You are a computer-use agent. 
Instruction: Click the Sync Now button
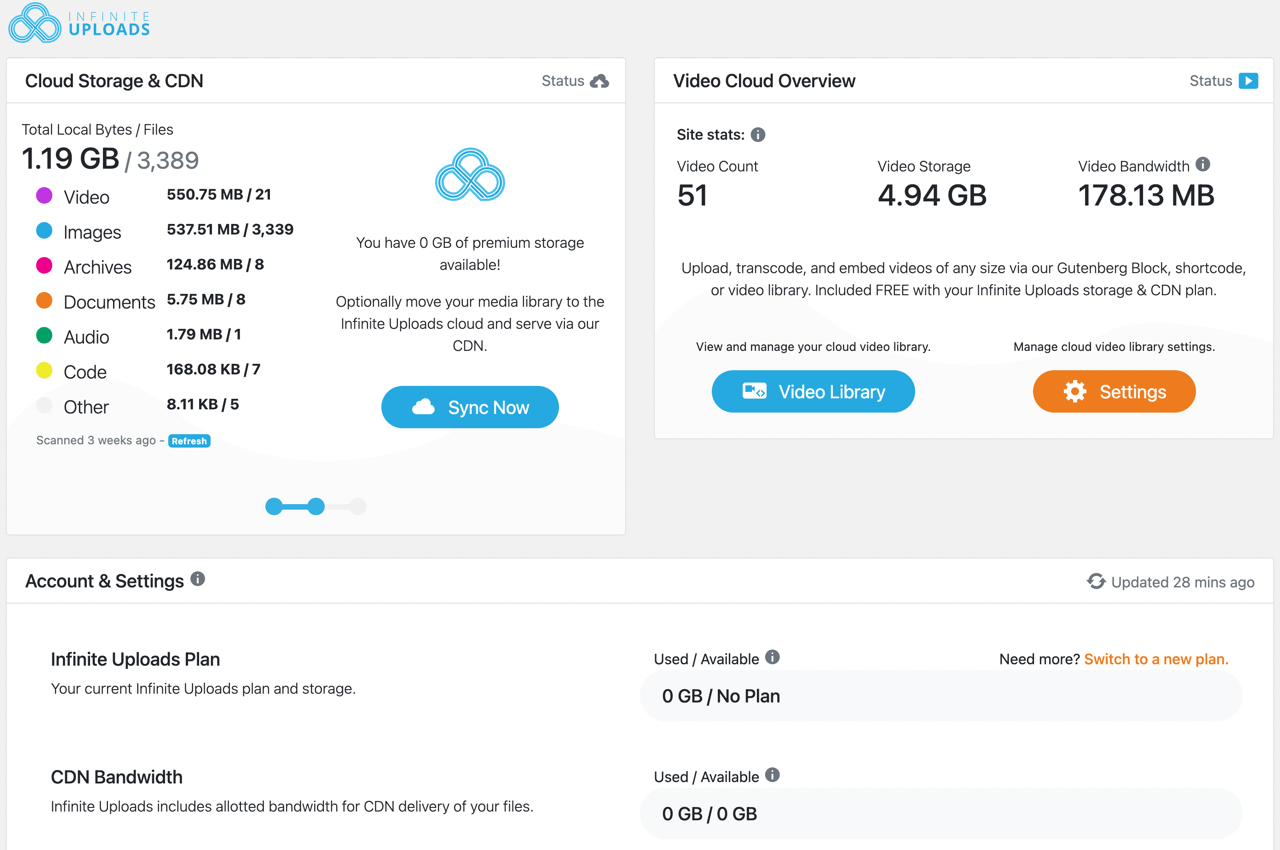470,407
